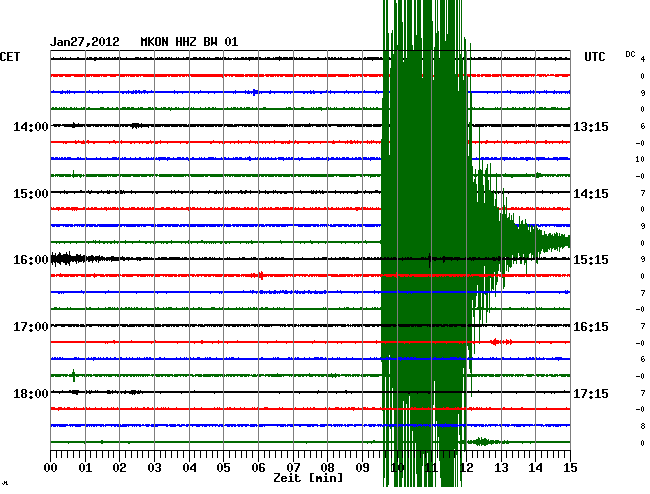The width and height of the screenshot is (650, 494).
Task: Click the 05 minute axis tick label
Action: [x=223, y=467]
